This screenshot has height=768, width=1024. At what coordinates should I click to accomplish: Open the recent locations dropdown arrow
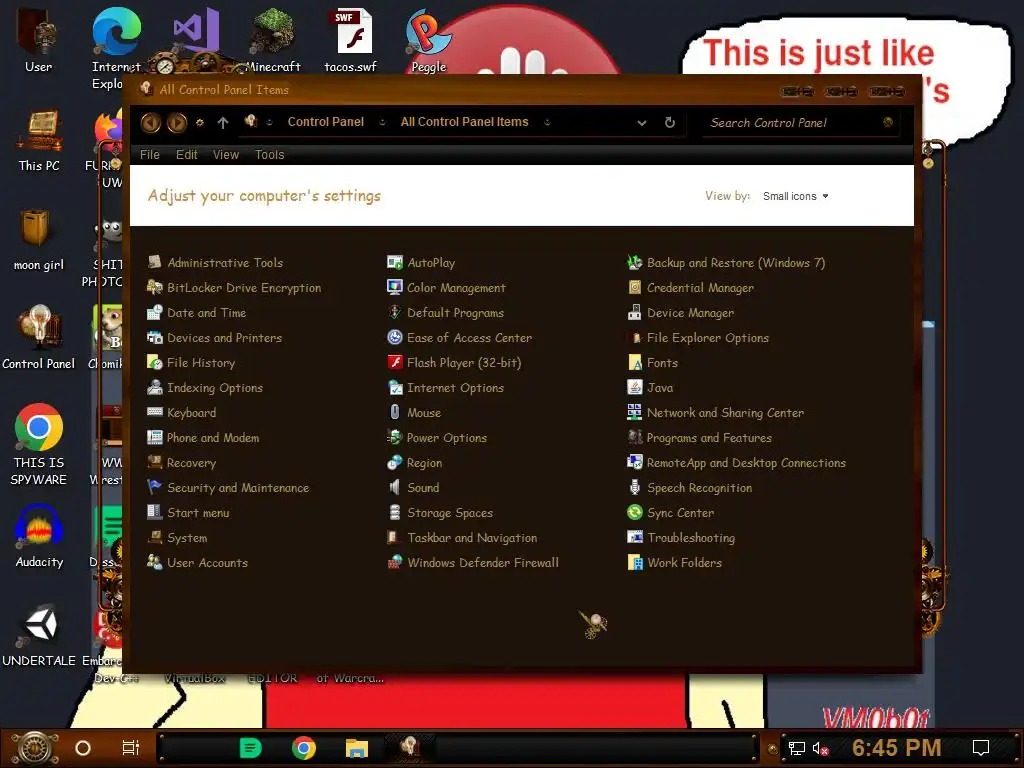(x=200, y=122)
